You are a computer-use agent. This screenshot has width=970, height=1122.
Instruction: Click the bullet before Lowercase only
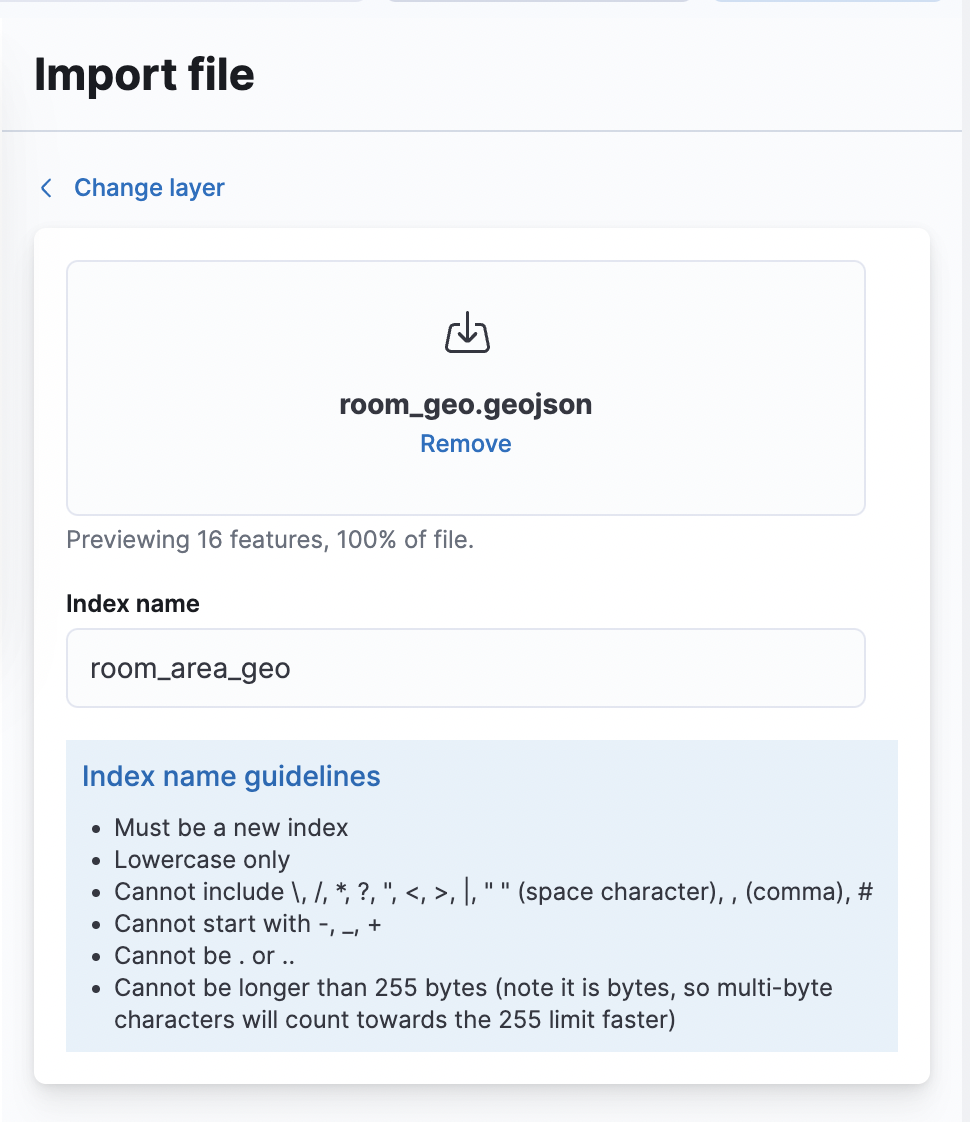(97, 862)
